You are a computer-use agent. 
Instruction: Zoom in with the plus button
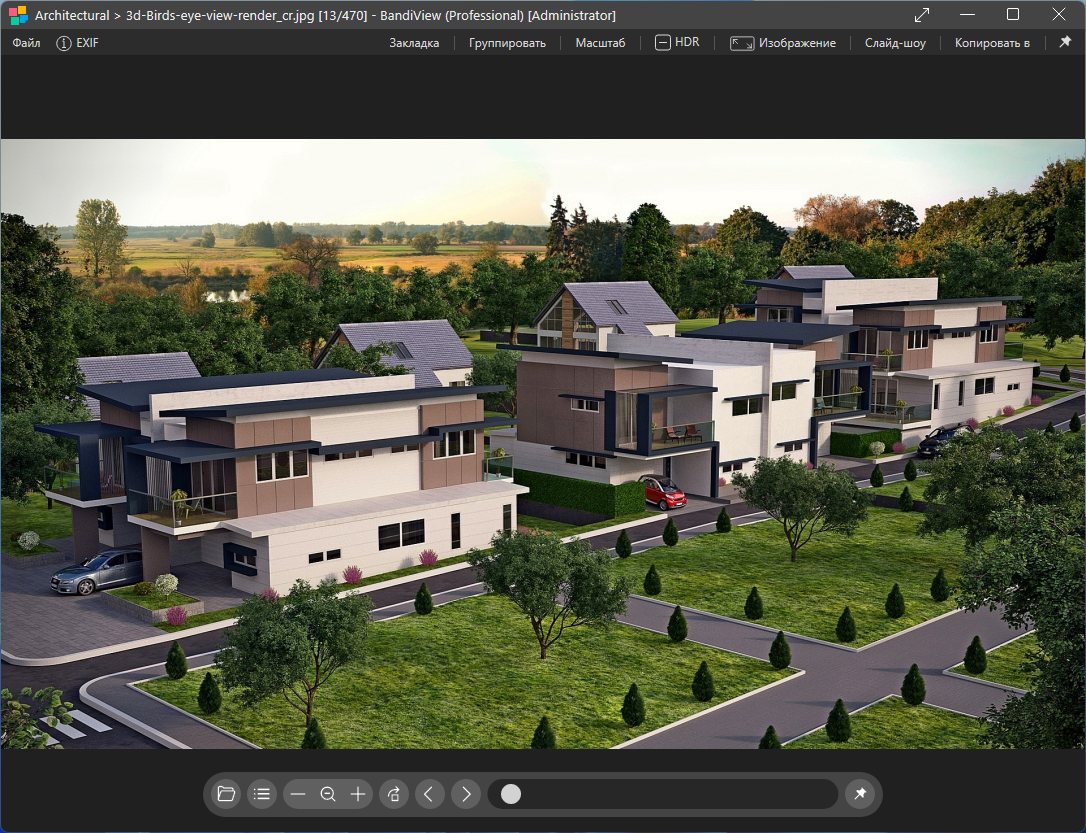pyautogui.click(x=358, y=794)
